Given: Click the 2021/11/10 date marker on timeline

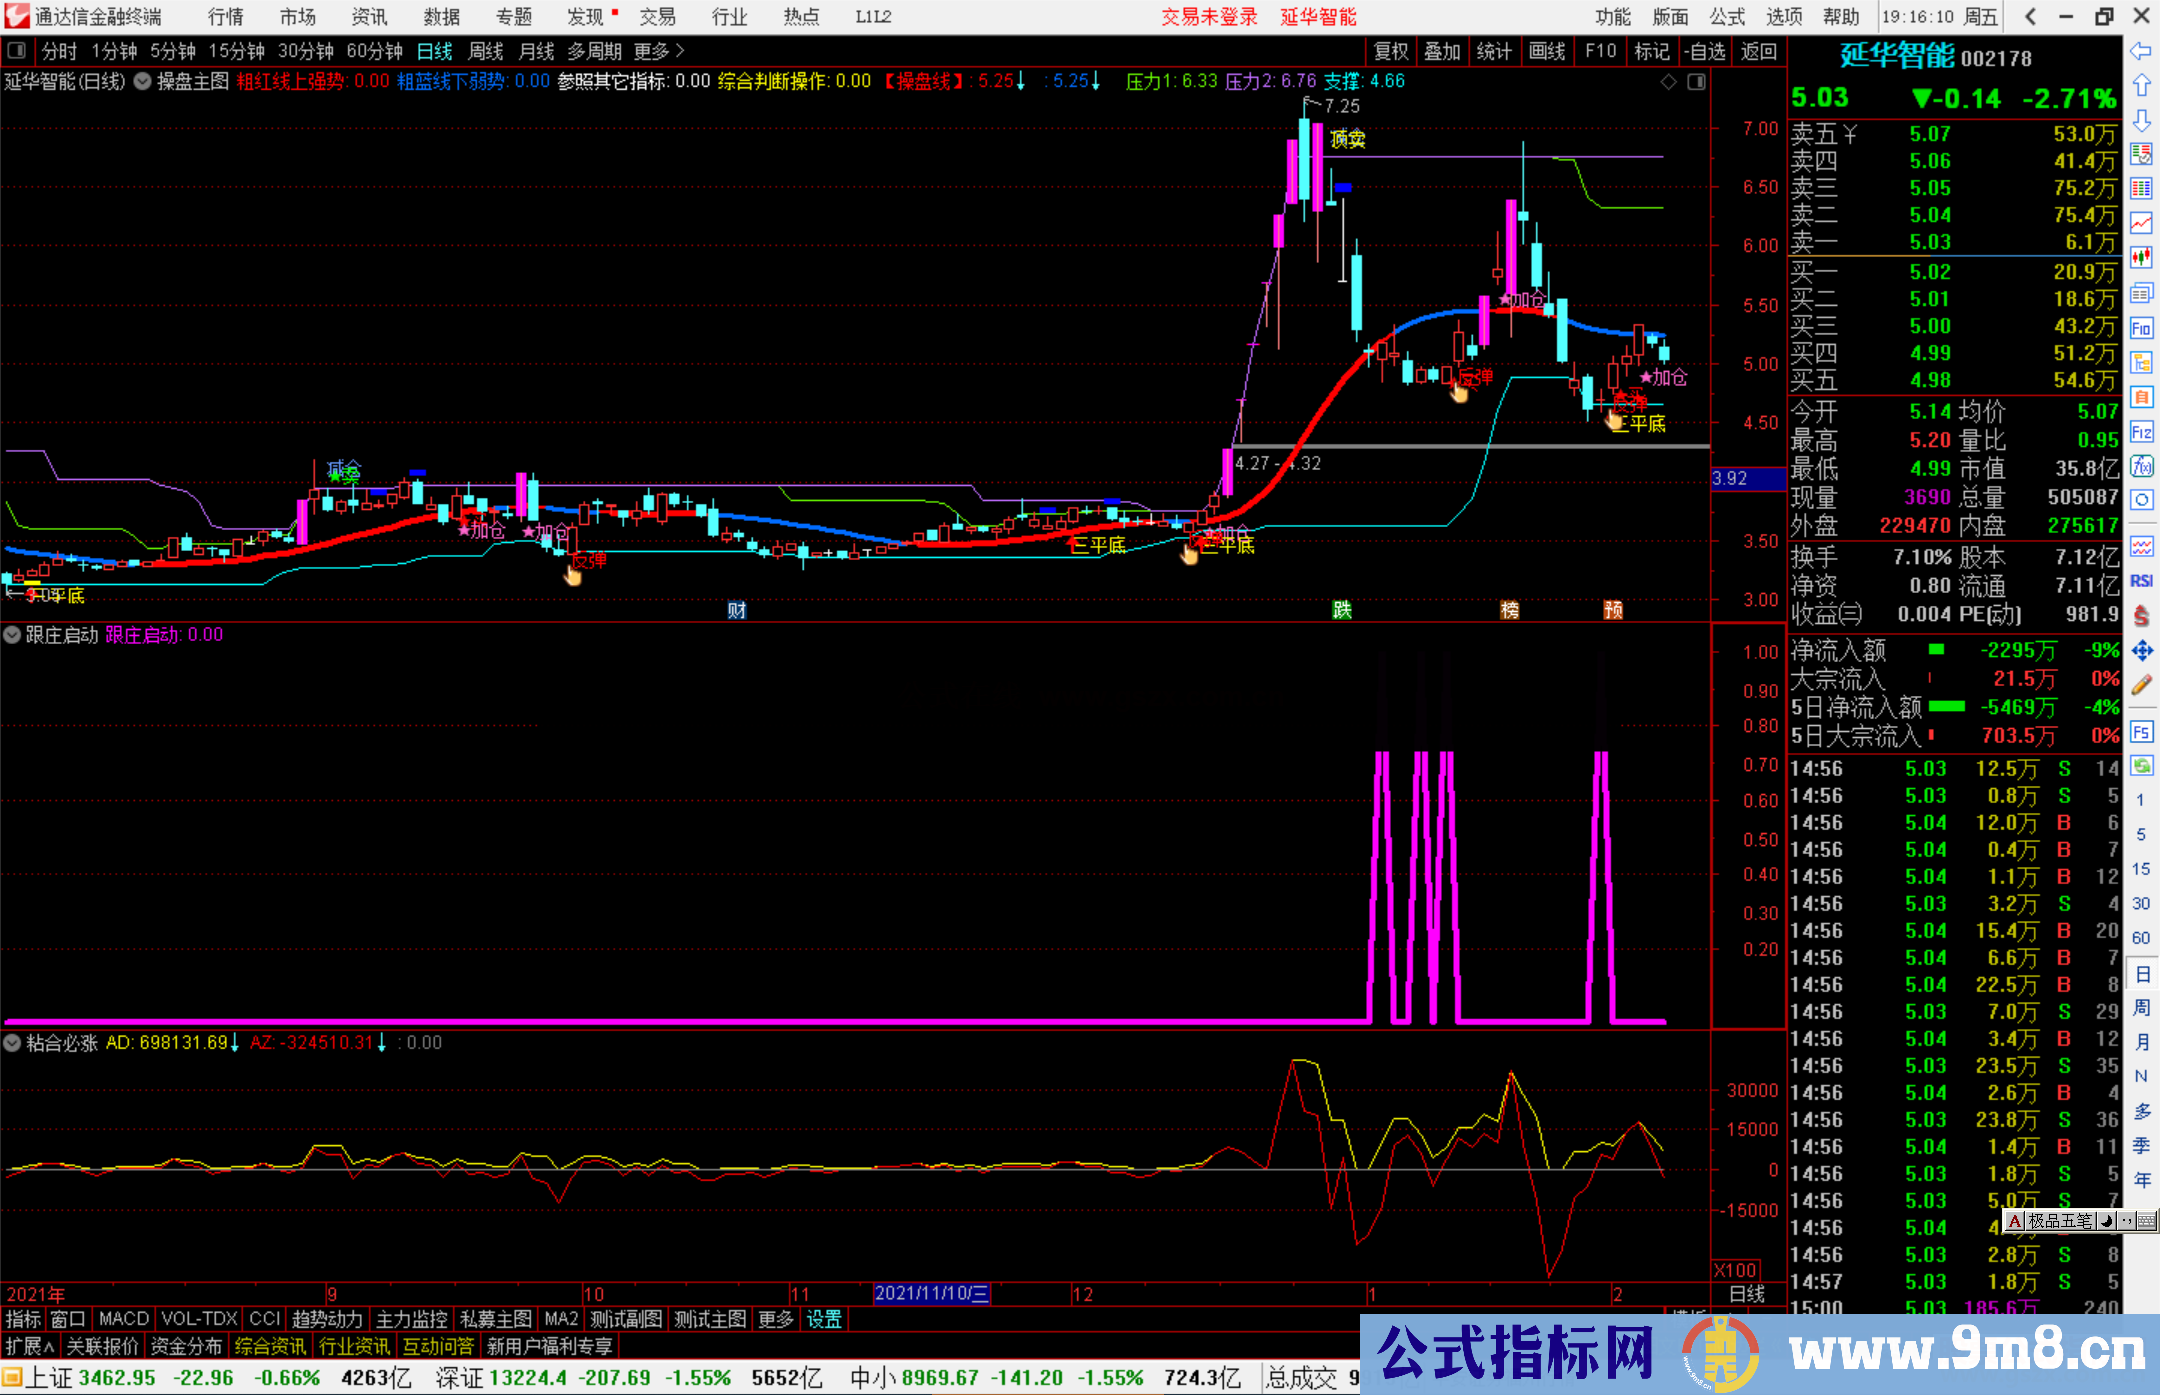Looking at the screenshot, I should point(931,1293).
